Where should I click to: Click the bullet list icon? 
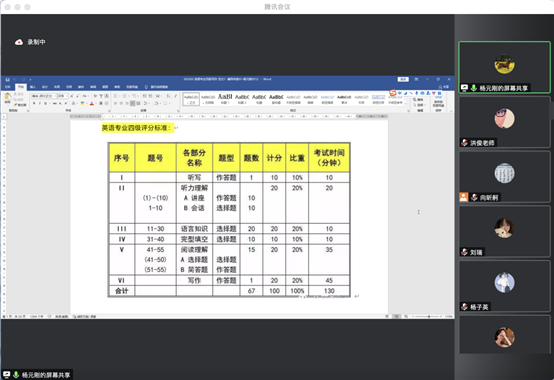(x=116, y=96)
